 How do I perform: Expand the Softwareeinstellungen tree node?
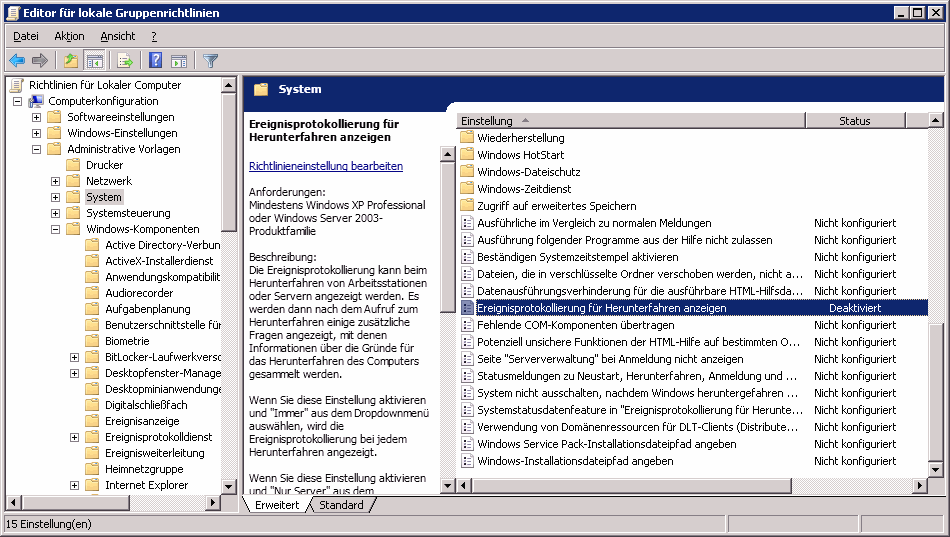click(x=37, y=117)
